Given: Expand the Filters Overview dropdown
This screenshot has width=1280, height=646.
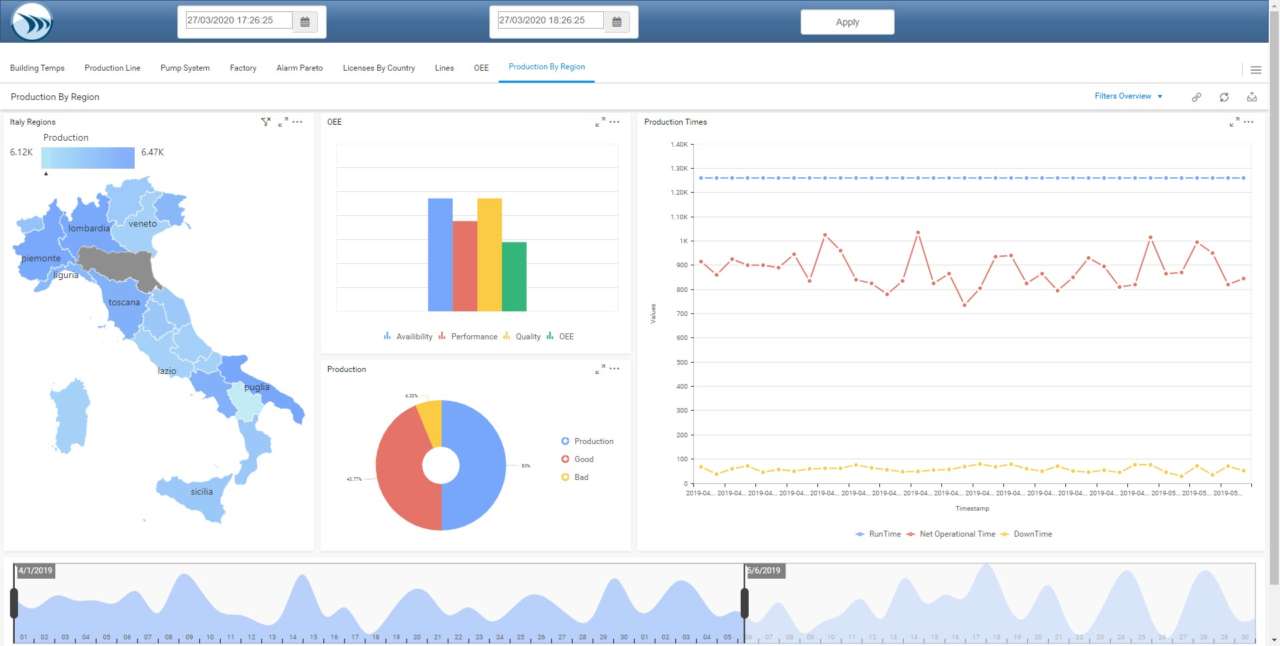Looking at the screenshot, I should click(x=1128, y=97).
